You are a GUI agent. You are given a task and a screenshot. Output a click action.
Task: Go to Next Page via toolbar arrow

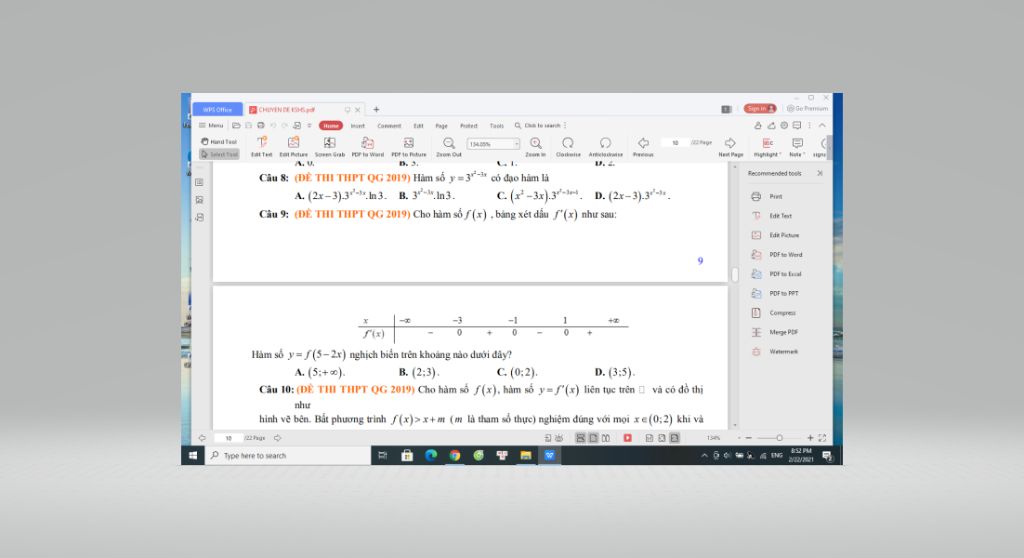[x=731, y=147]
